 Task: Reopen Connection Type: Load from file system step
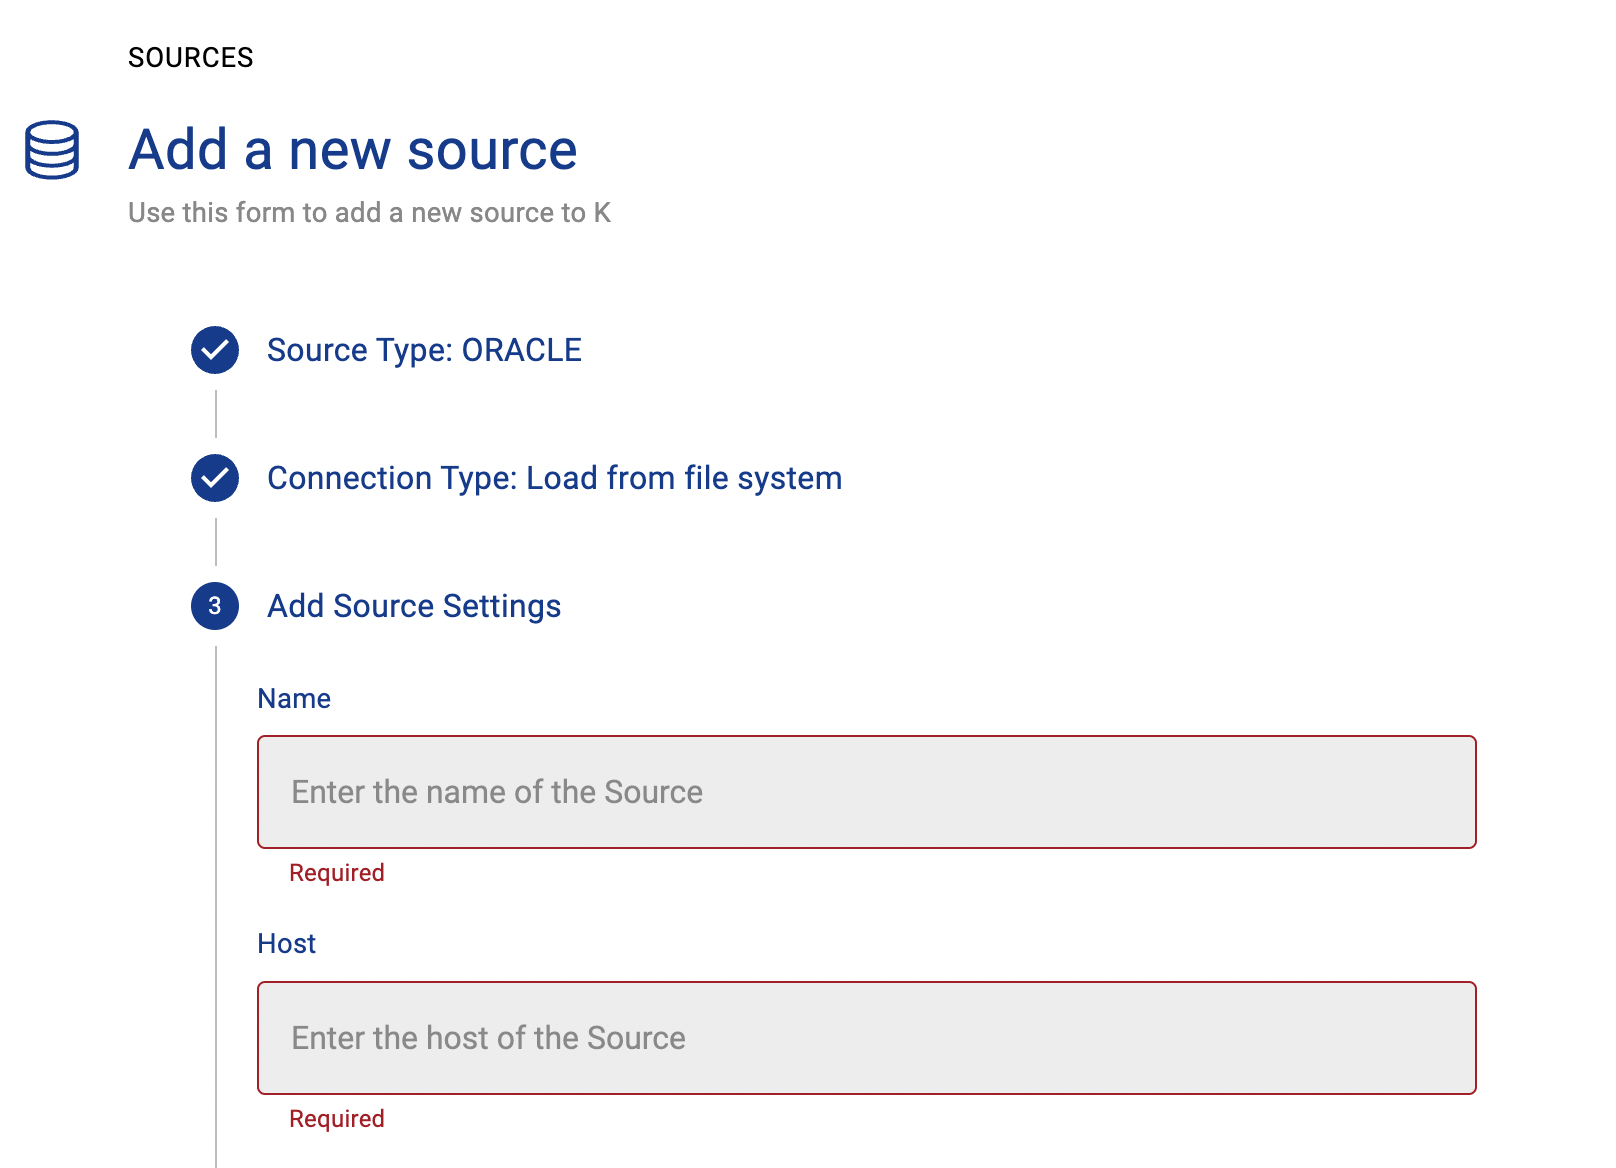(554, 478)
